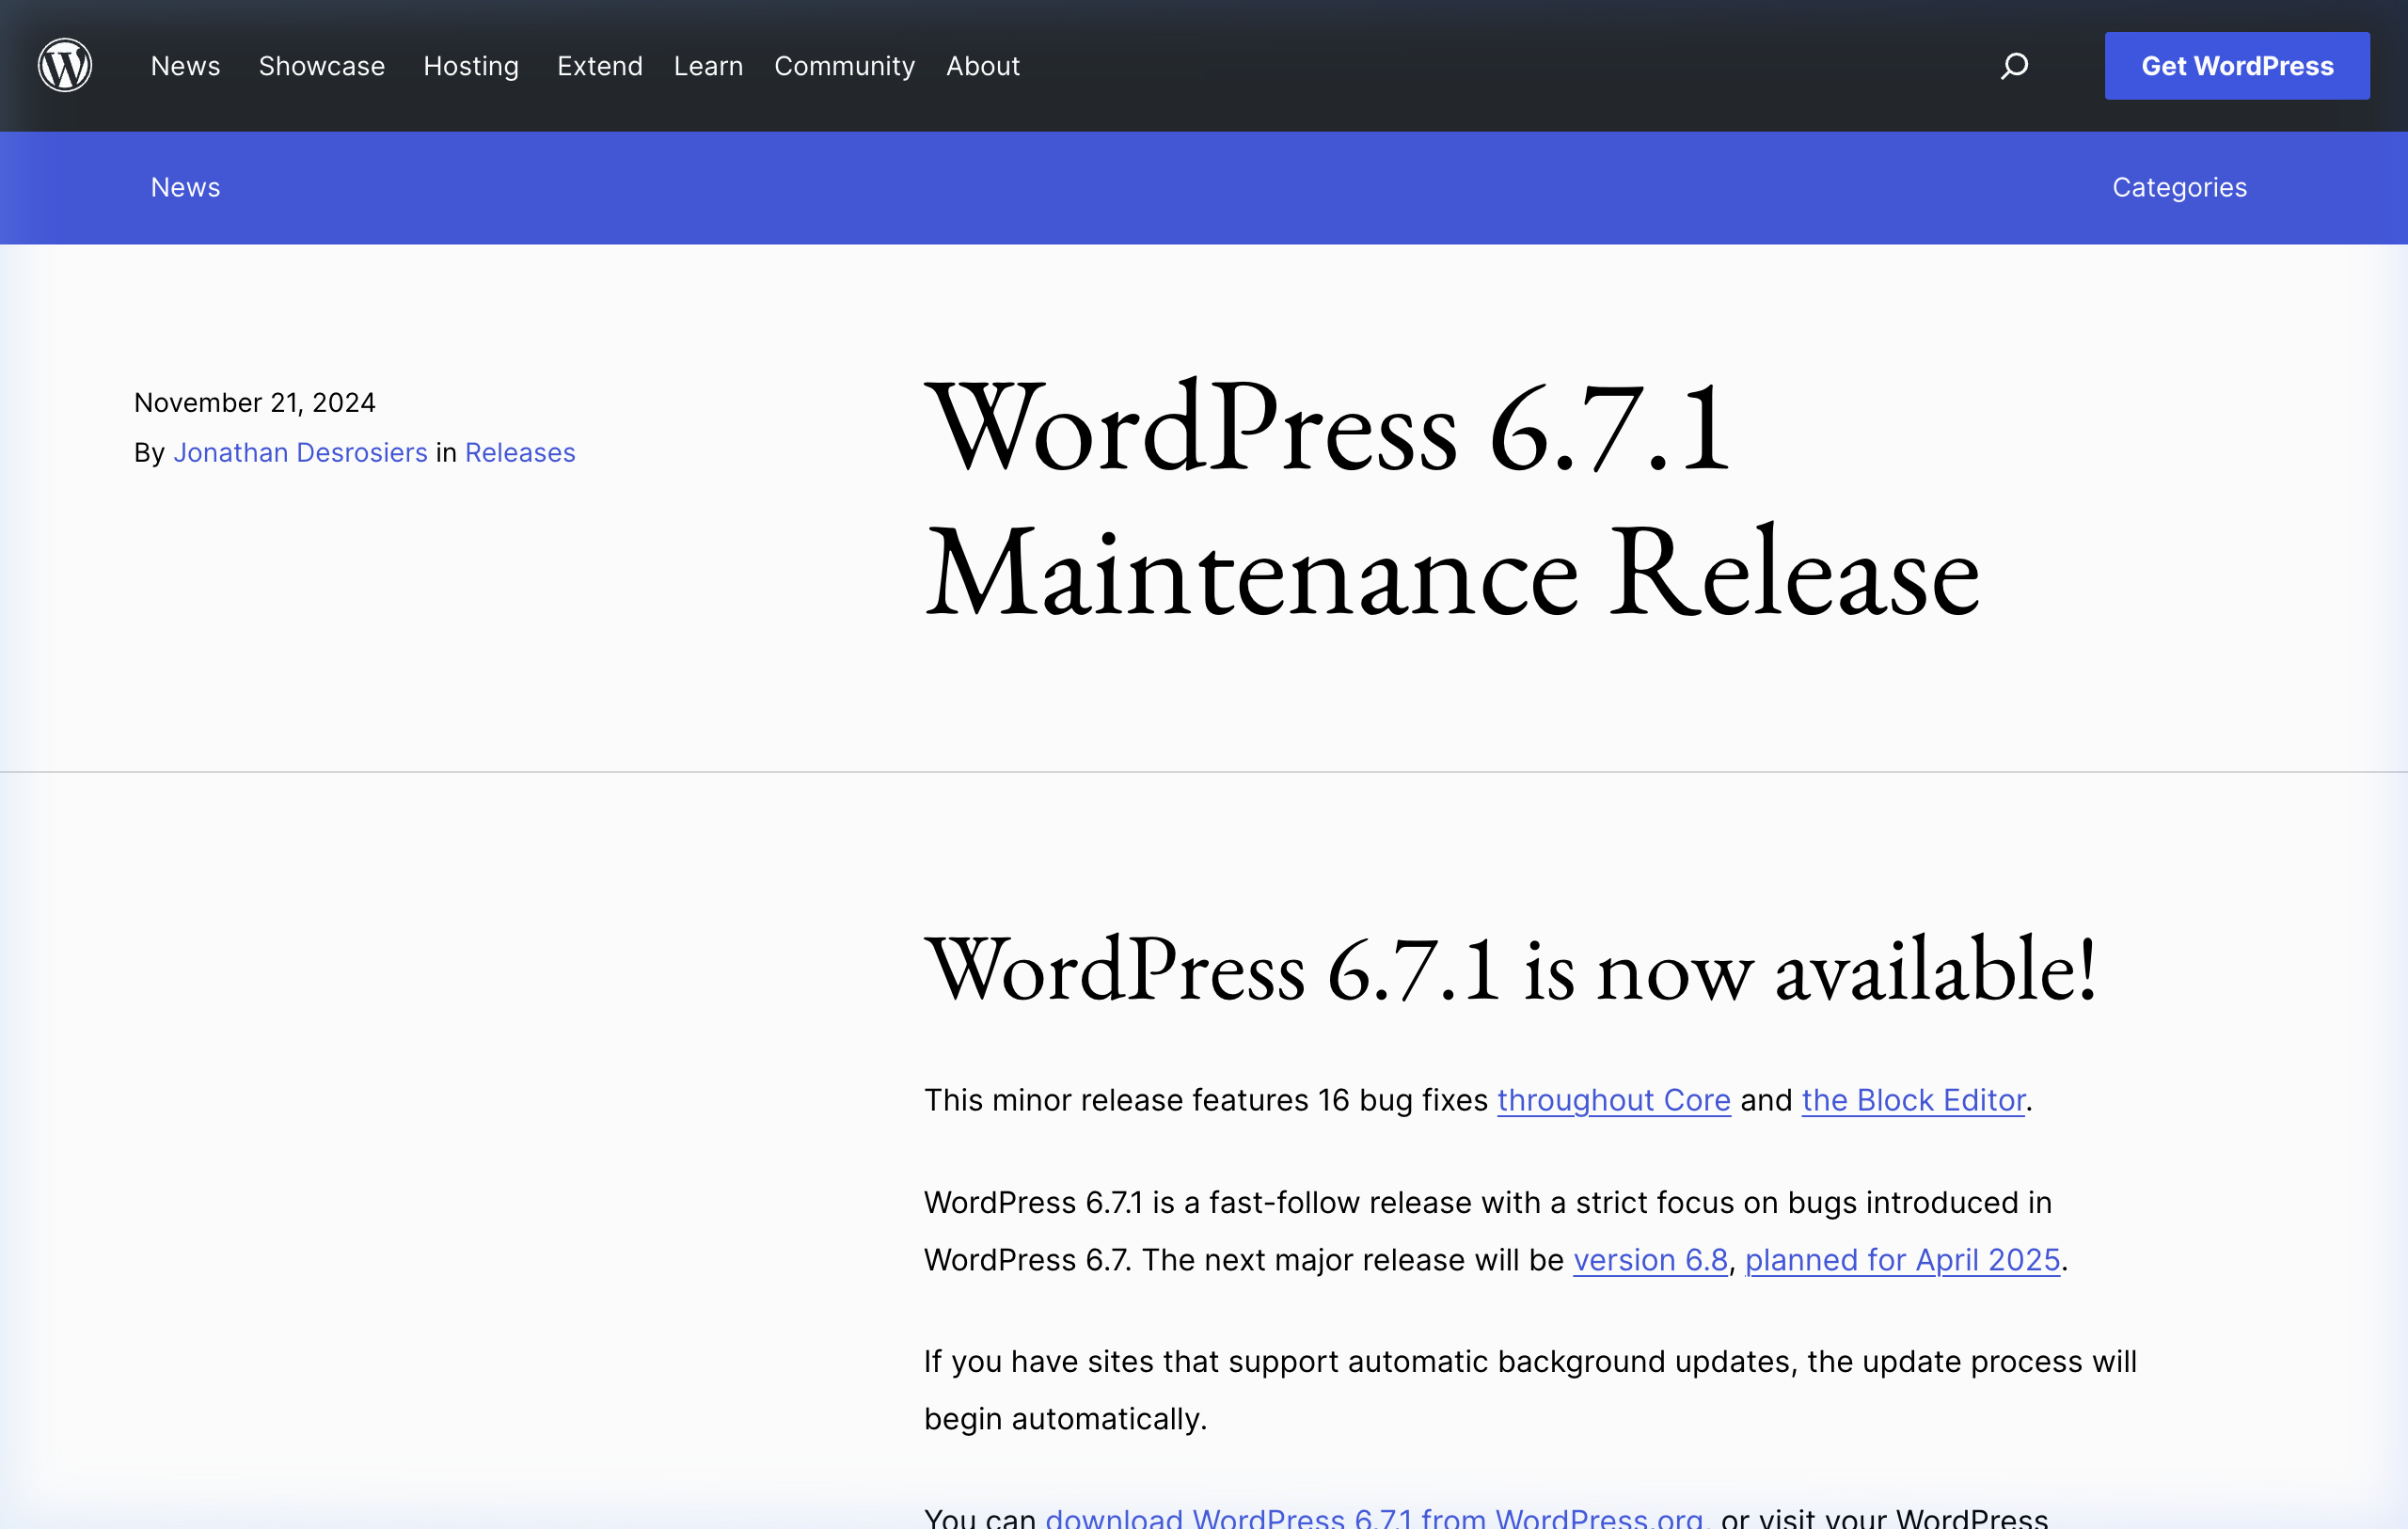This screenshot has width=2408, height=1529.
Task: Follow 'the Block Editor' link
Action: point(1913,1100)
